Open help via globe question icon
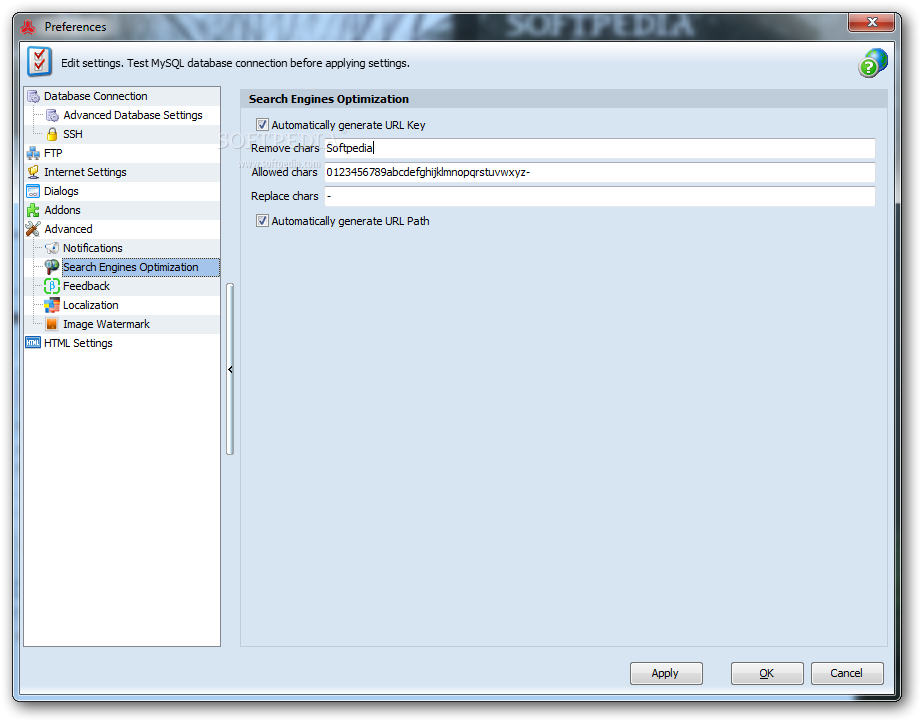This screenshot has height=722, width=922. click(x=873, y=63)
